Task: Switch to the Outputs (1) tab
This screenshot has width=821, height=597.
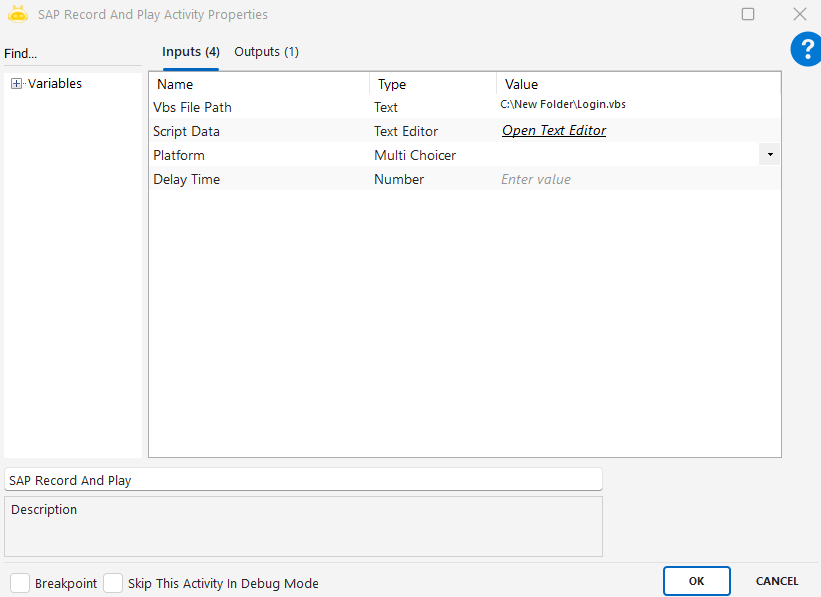Action: [x=266, y=52]
